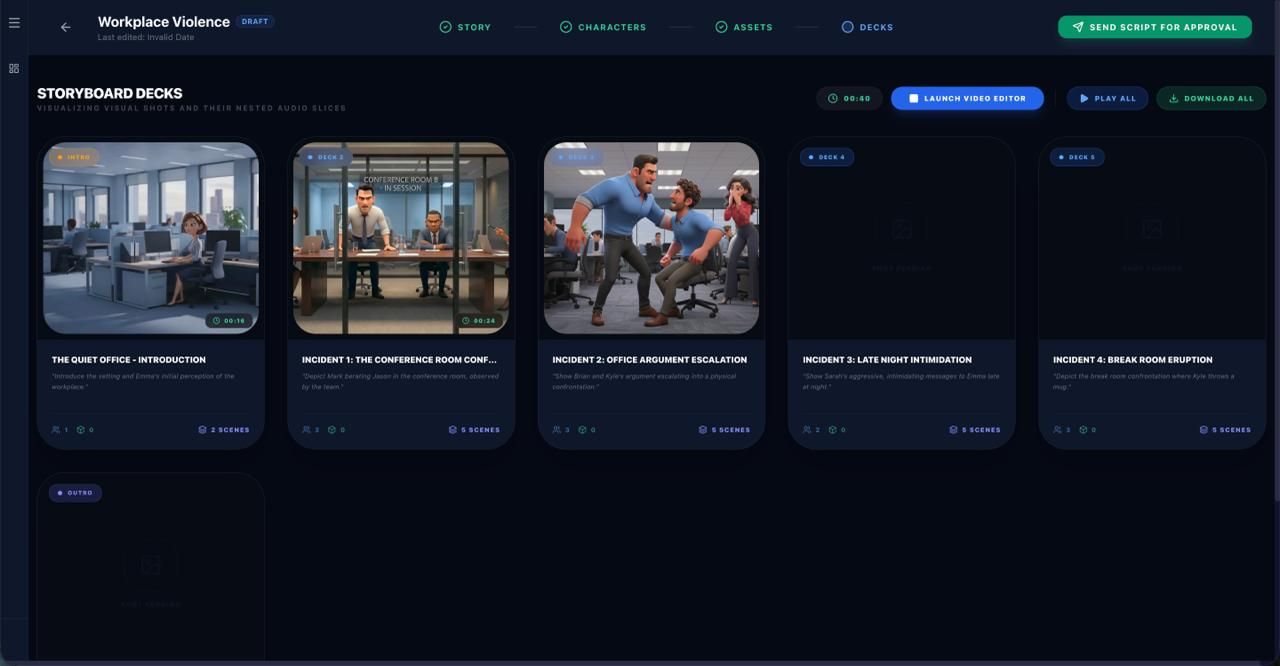Click 5 Scenes on Incident 2 card

724,430
